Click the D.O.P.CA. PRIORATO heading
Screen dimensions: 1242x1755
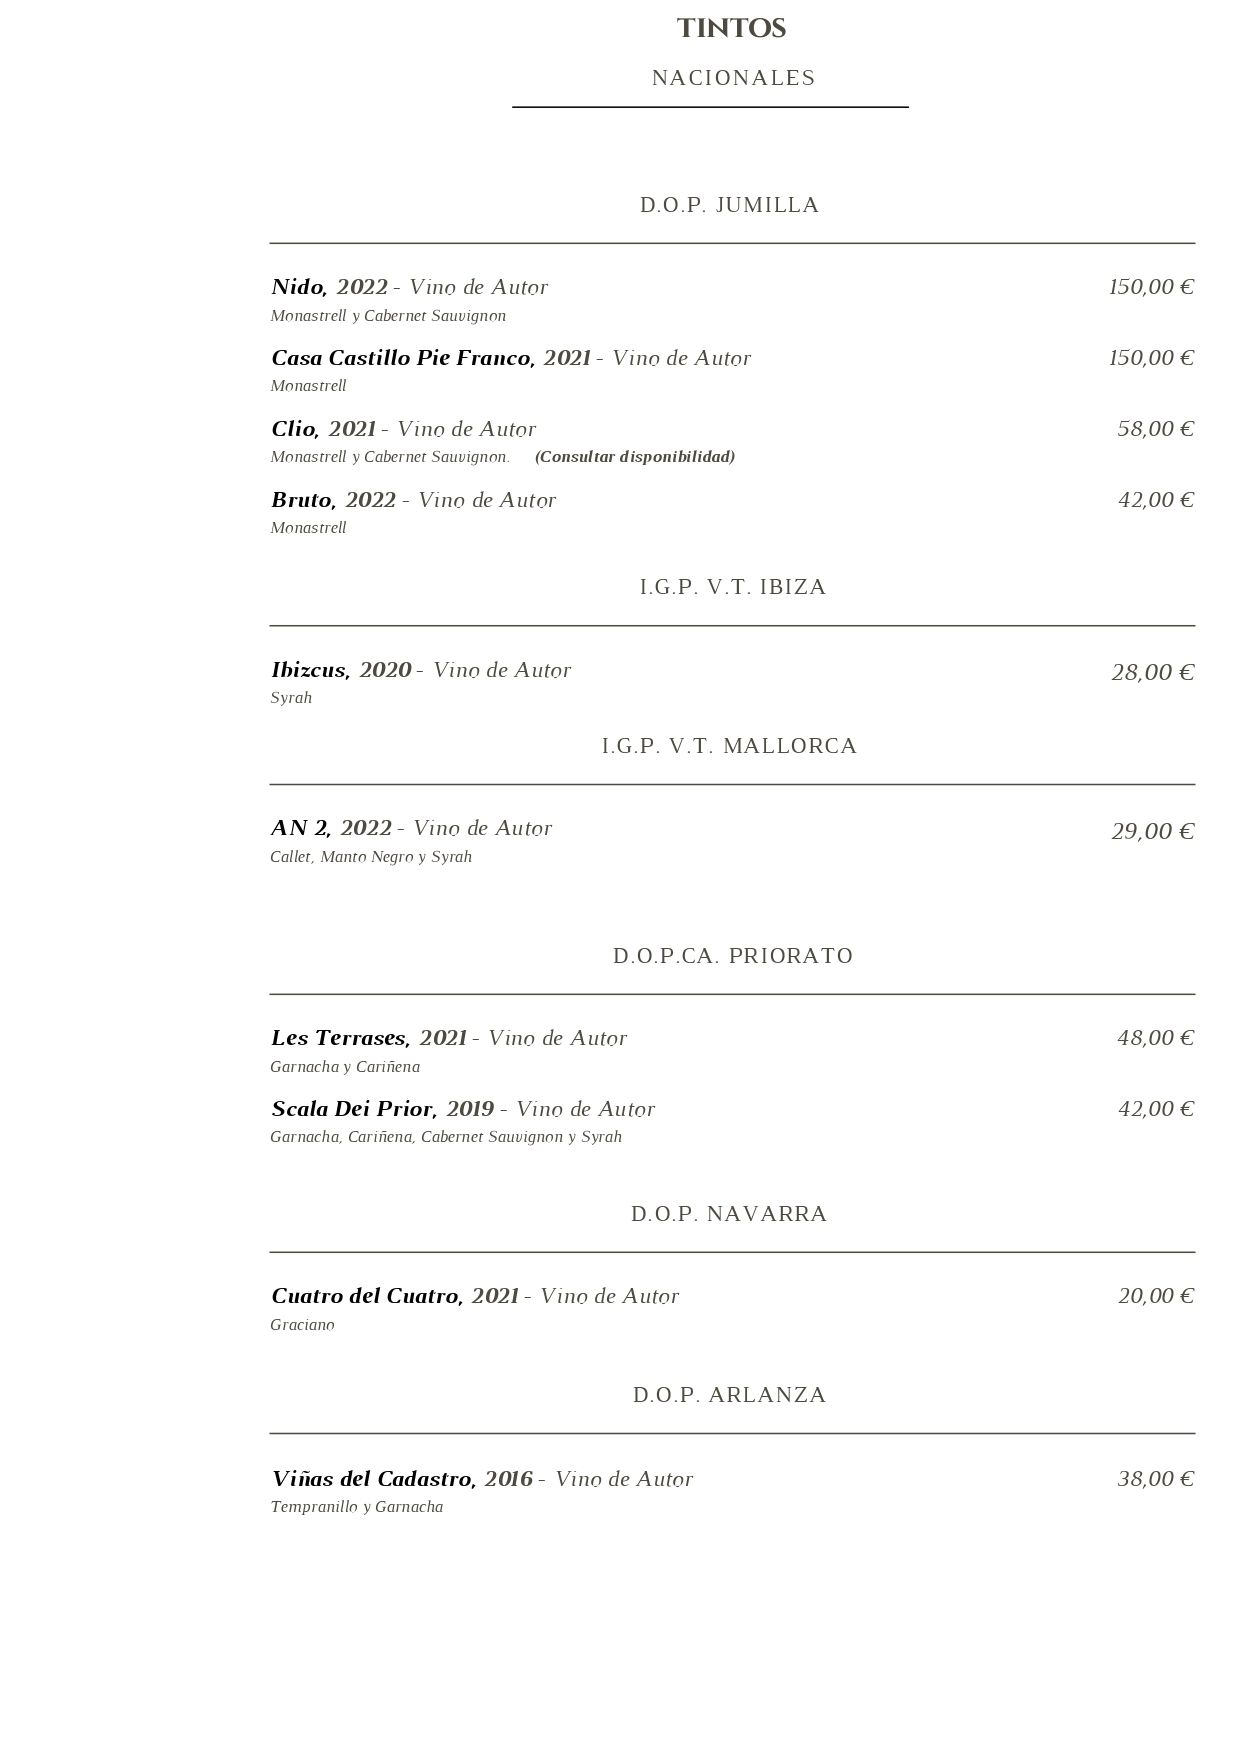(733, 956)
